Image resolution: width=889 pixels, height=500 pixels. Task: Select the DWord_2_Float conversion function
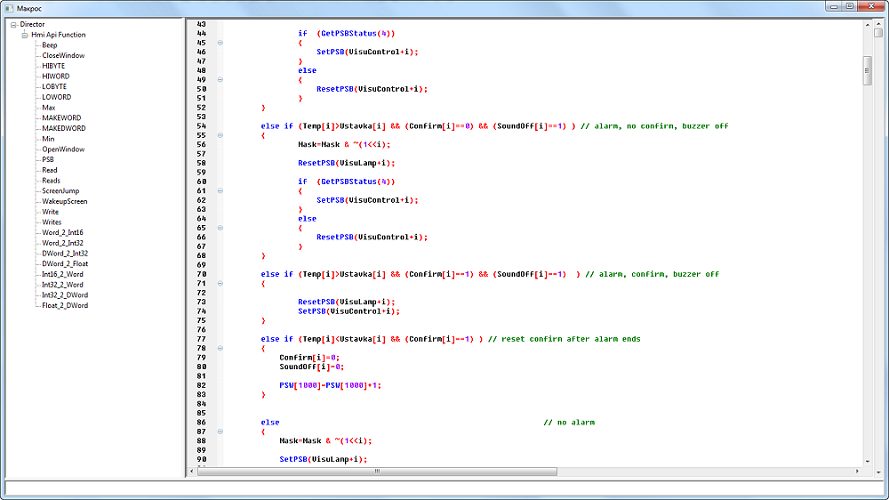(x=64, y=263)
